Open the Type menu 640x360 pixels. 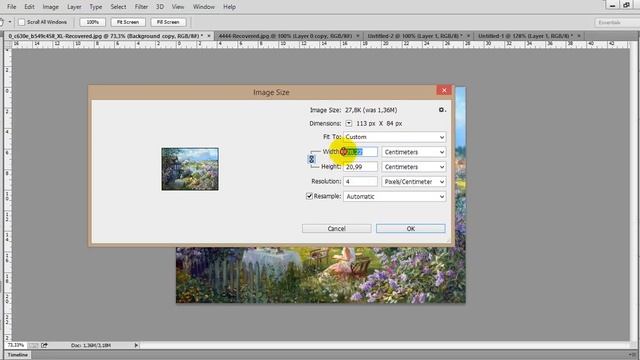tap(96, 7)
